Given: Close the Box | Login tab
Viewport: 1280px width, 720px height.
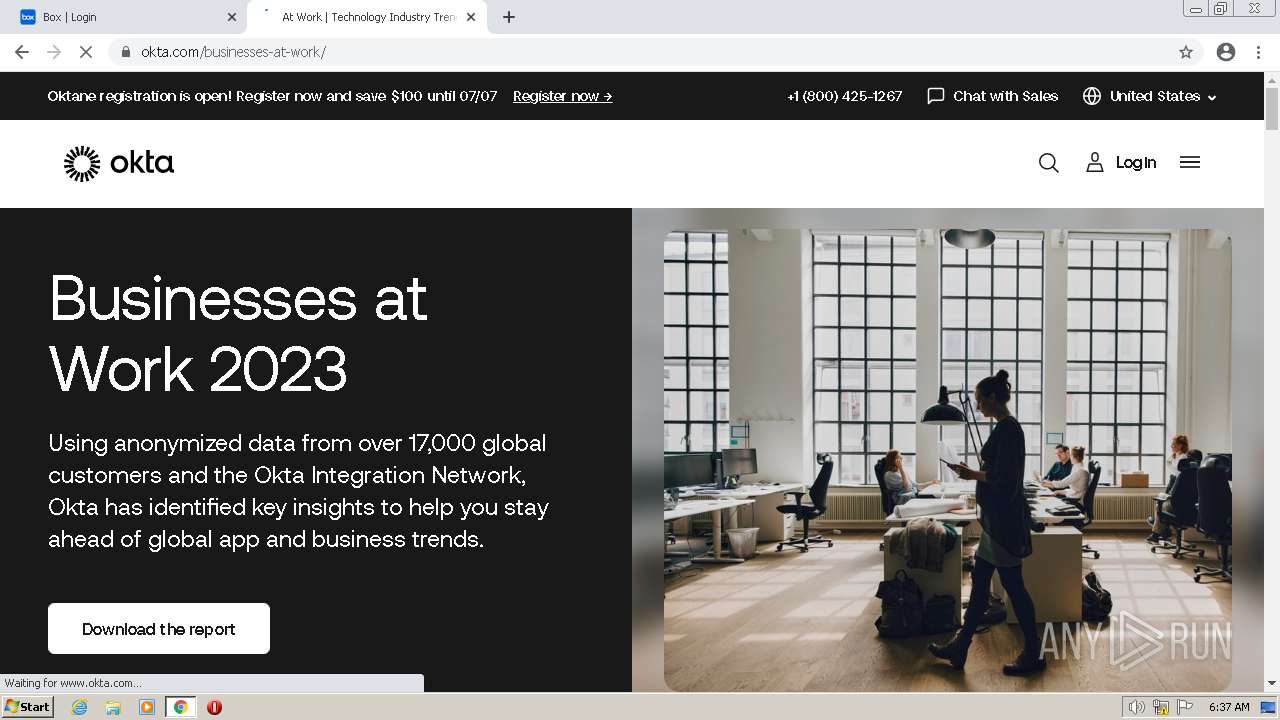Looking at the screenshot, I should point(232,17).
